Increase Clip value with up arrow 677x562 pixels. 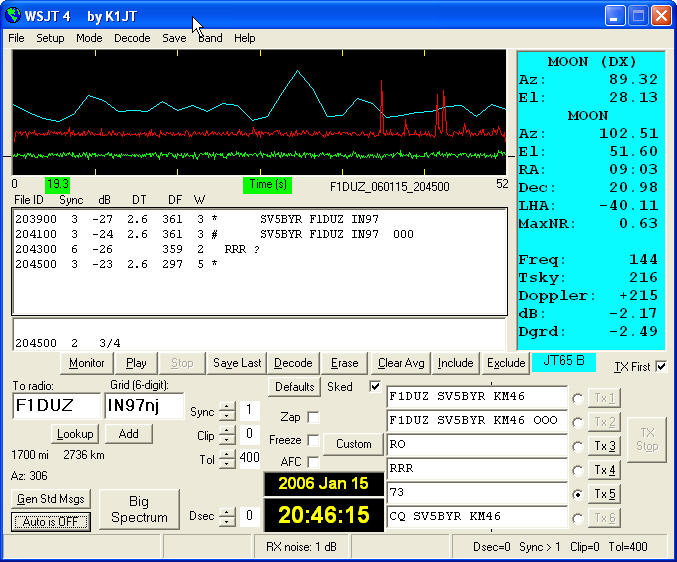(x=227, y=429)
